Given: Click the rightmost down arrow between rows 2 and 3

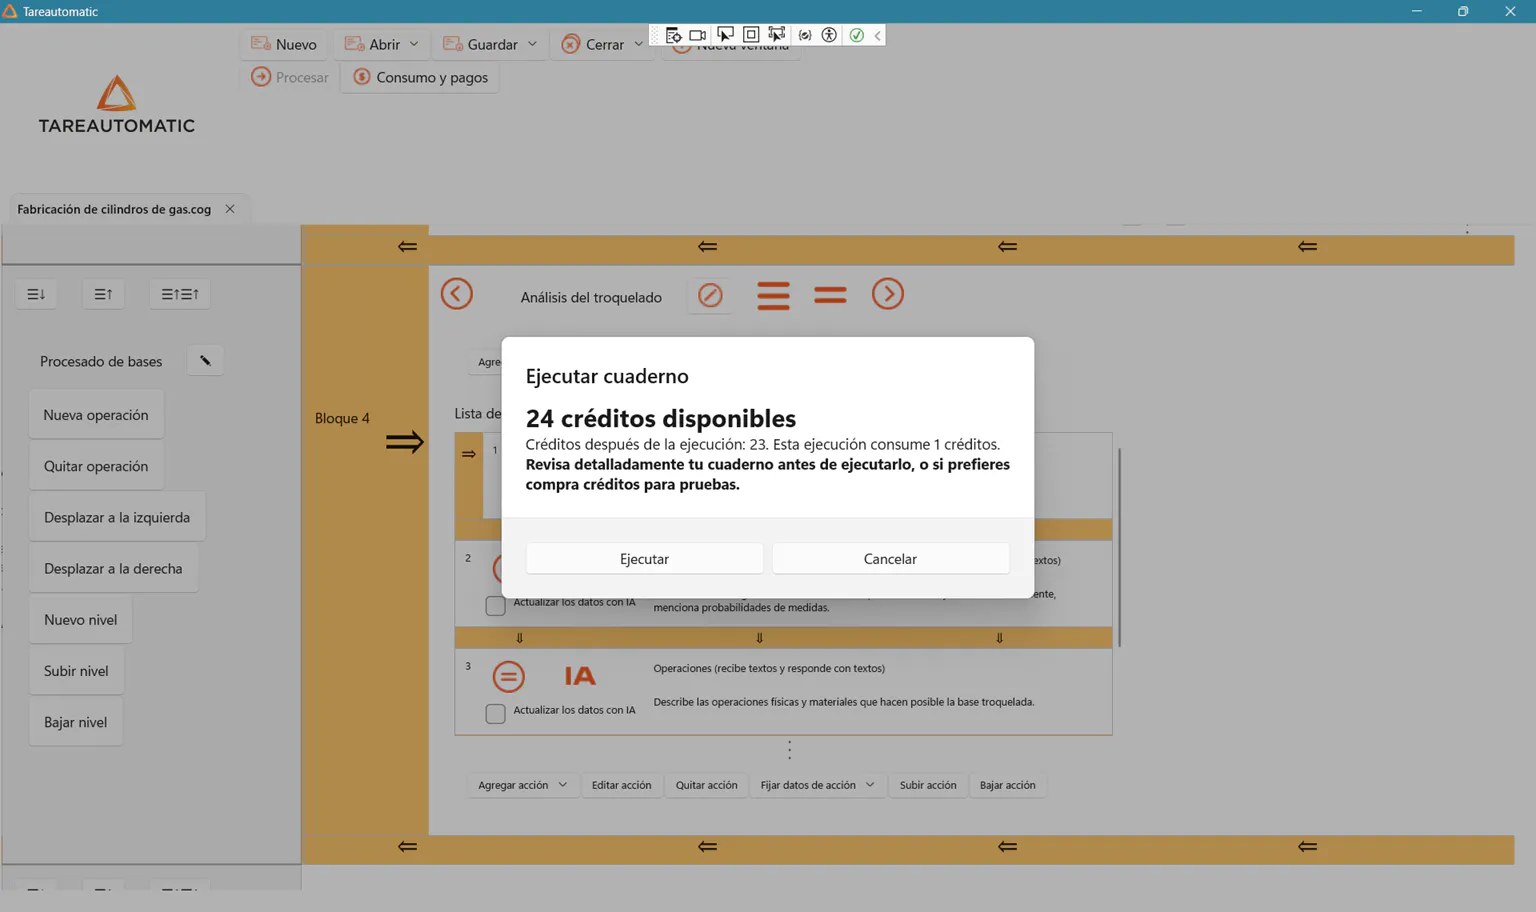Looking at the screenshot, I should tap(999, 638).
